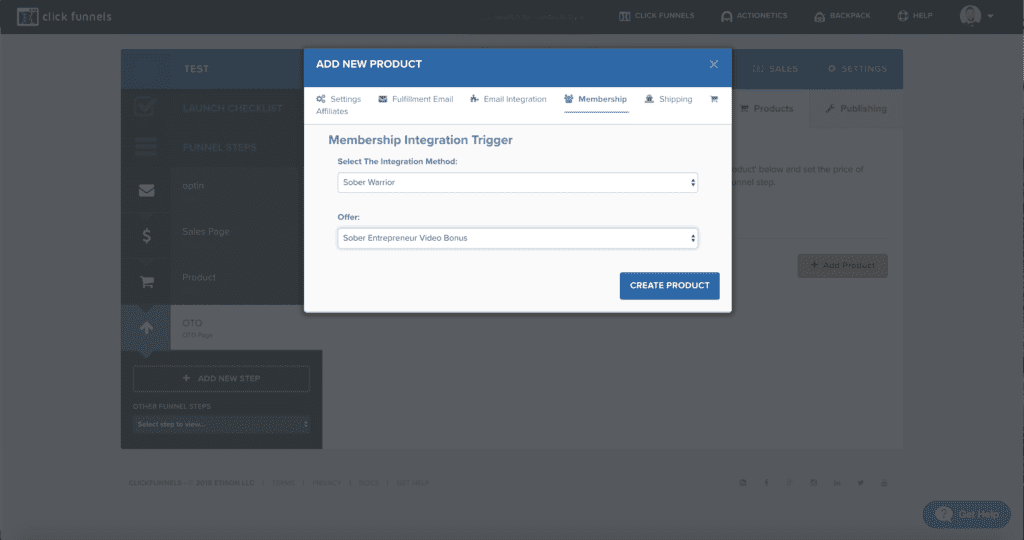Open the Get Help chat widget
This screenshot has width=1024, height=540.
[967, 515]
